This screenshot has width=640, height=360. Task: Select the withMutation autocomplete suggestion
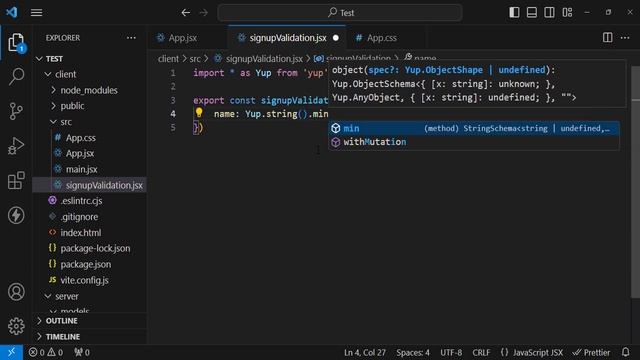(474, 142)
